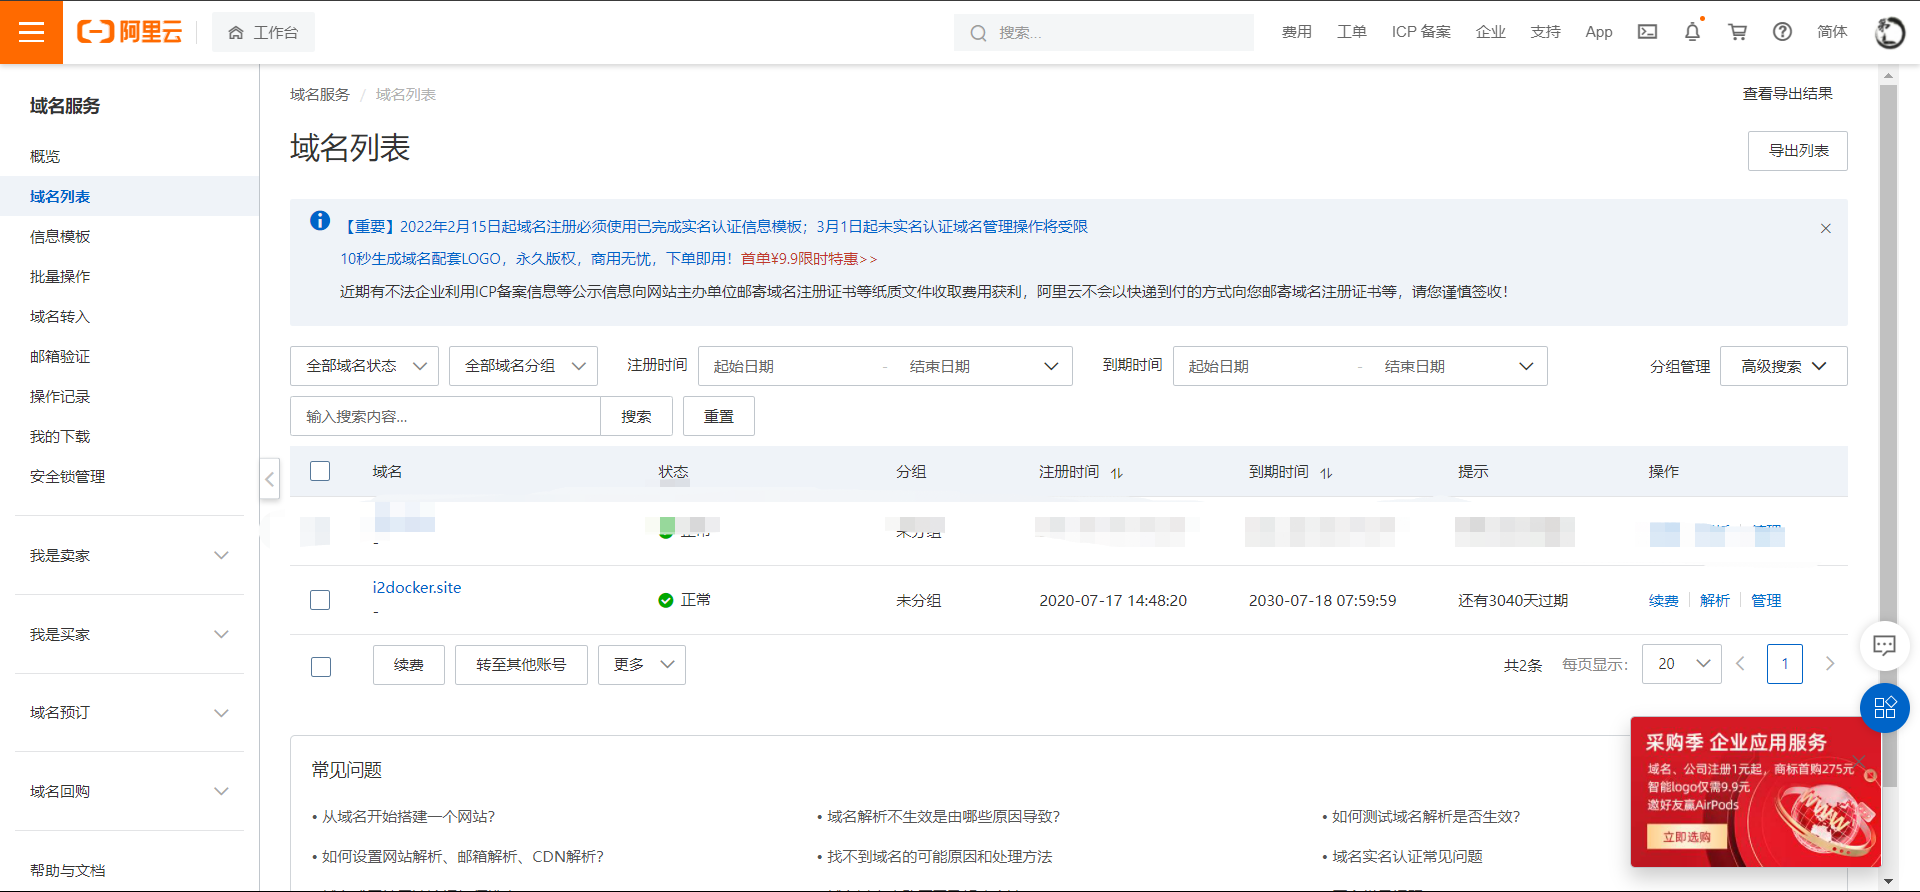
Task: Open the user avatar menu
Action: click(1889, 32)
